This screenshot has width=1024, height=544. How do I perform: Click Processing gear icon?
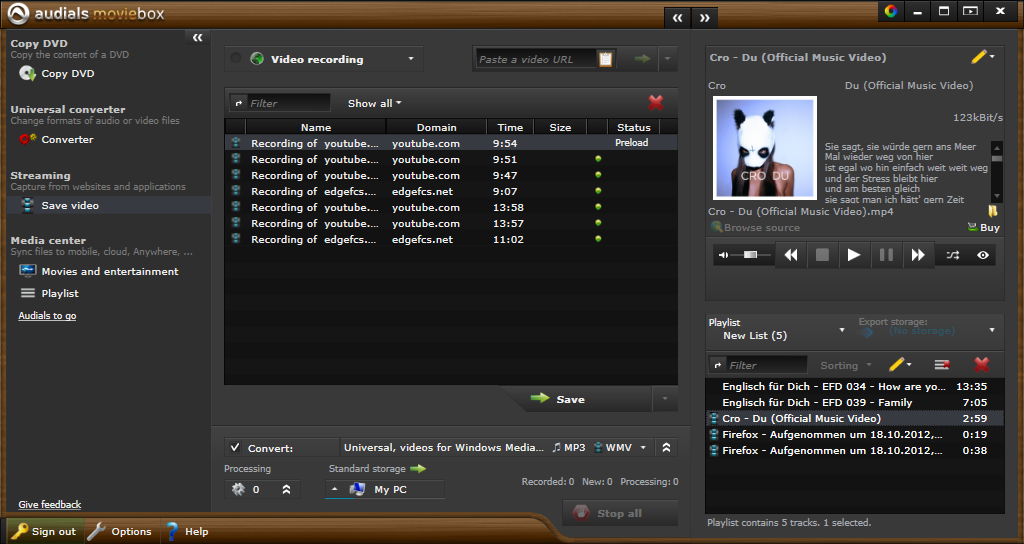coord(238,489)
